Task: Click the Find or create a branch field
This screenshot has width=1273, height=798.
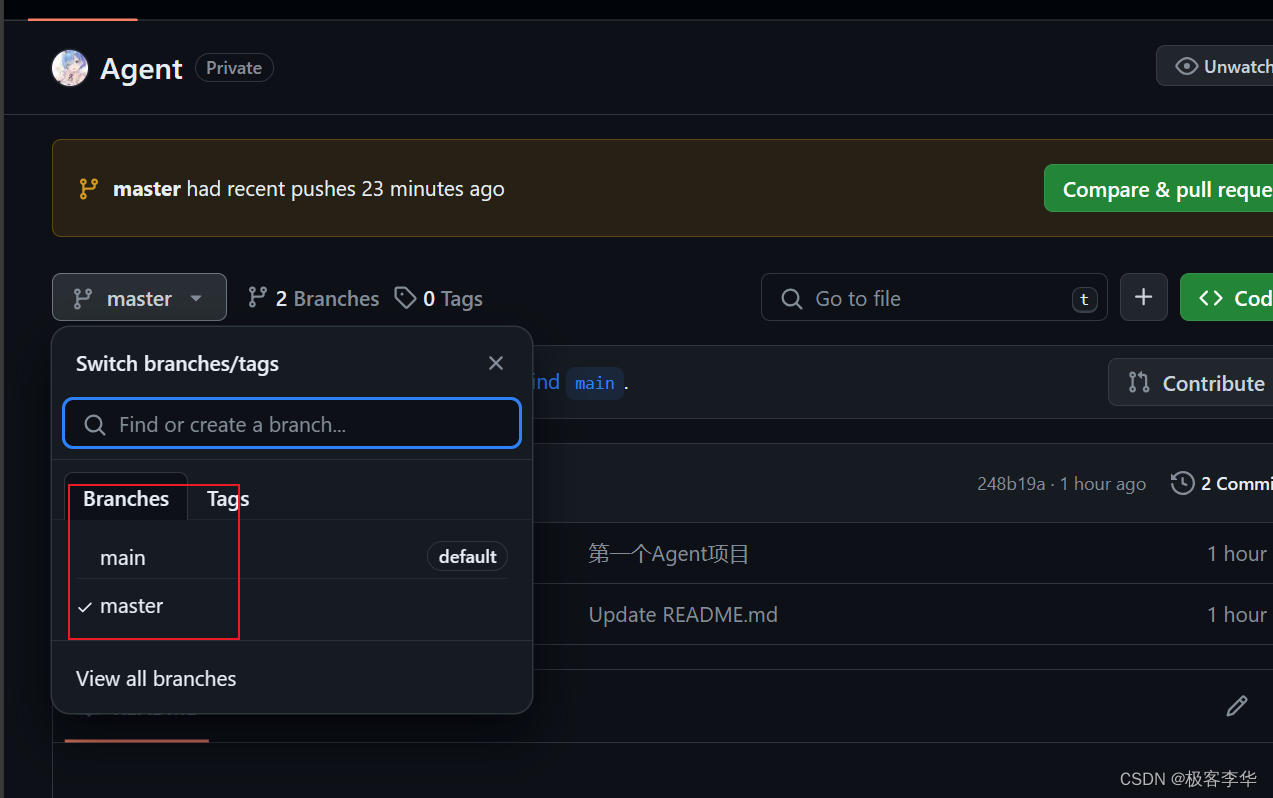Action: coord(292,424)
